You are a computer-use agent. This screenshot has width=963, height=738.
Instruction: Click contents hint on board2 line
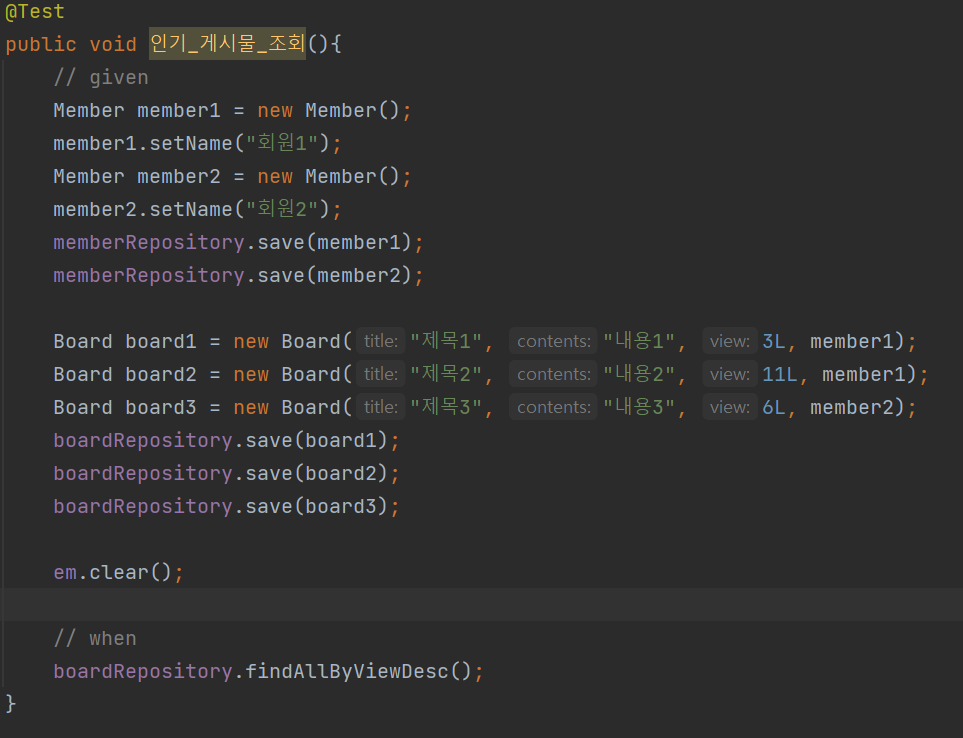553,375
